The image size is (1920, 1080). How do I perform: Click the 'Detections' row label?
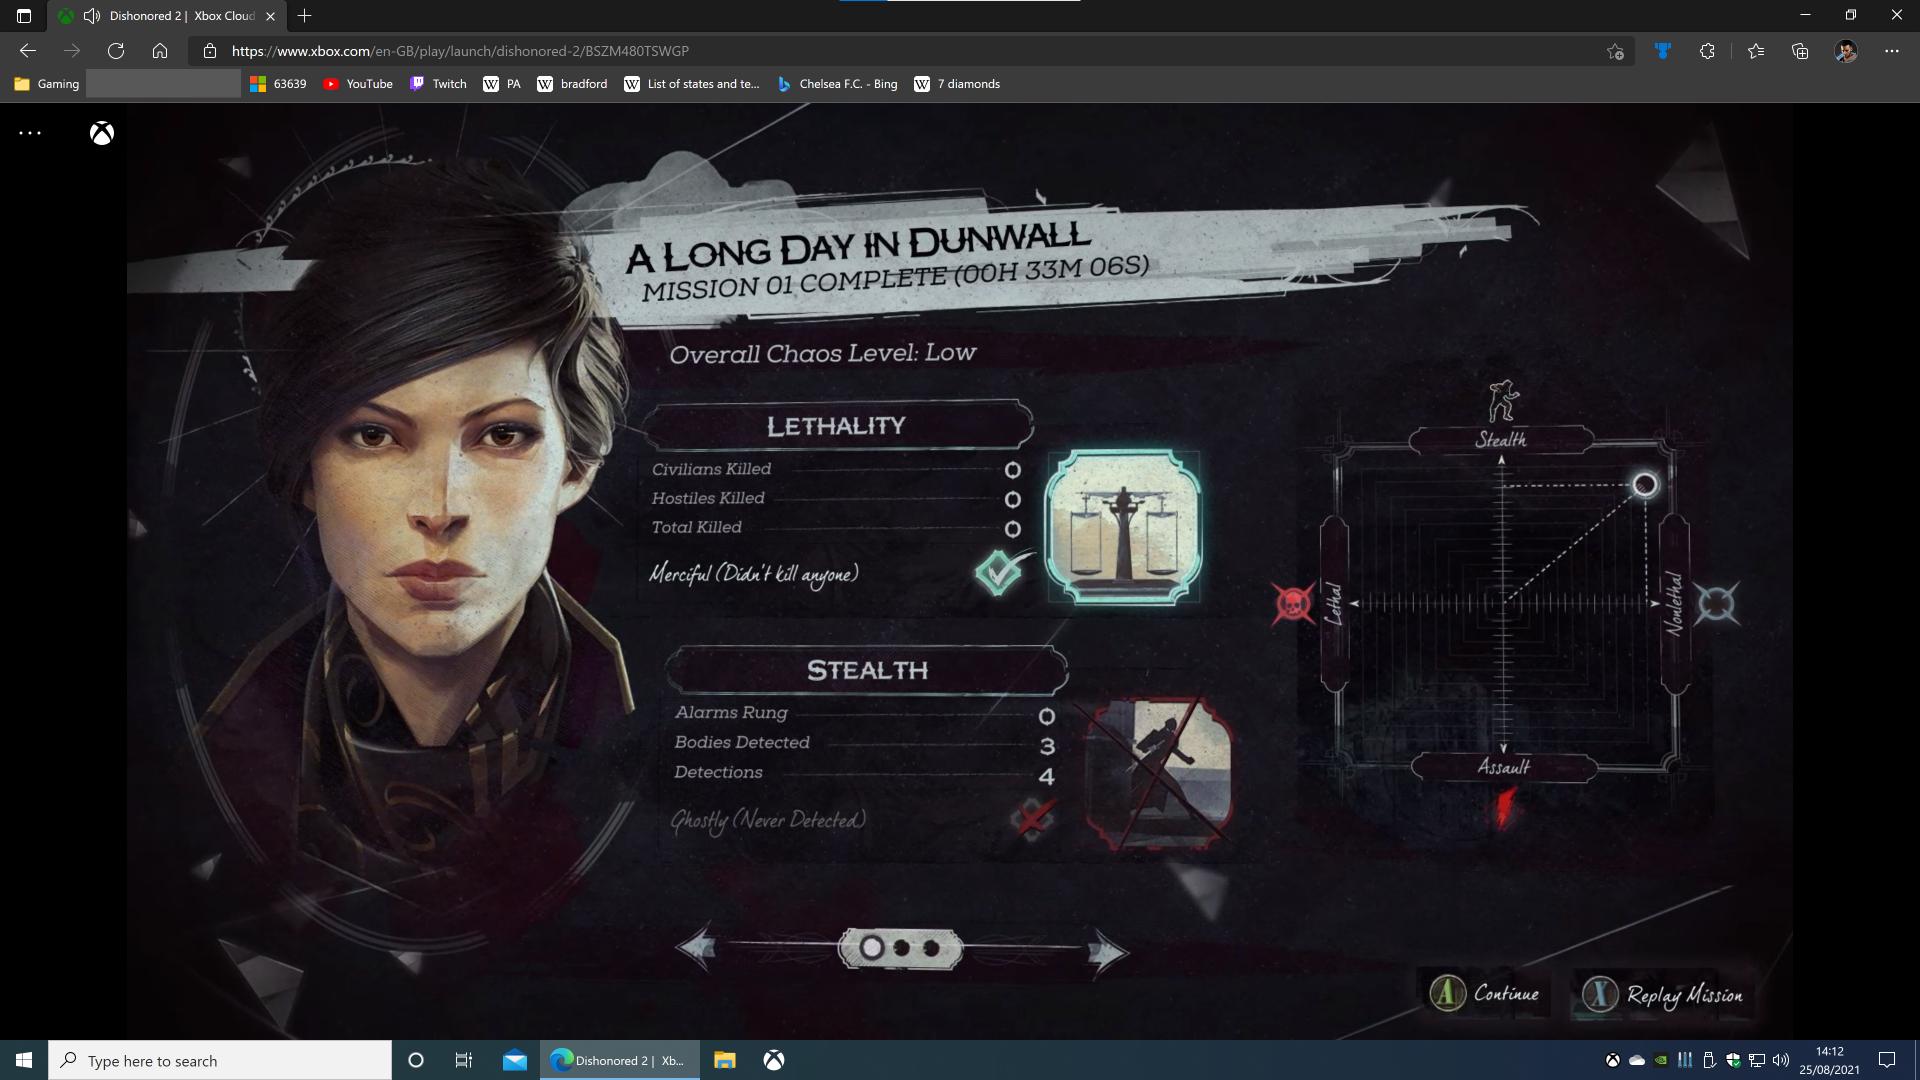tap(718, 772)
